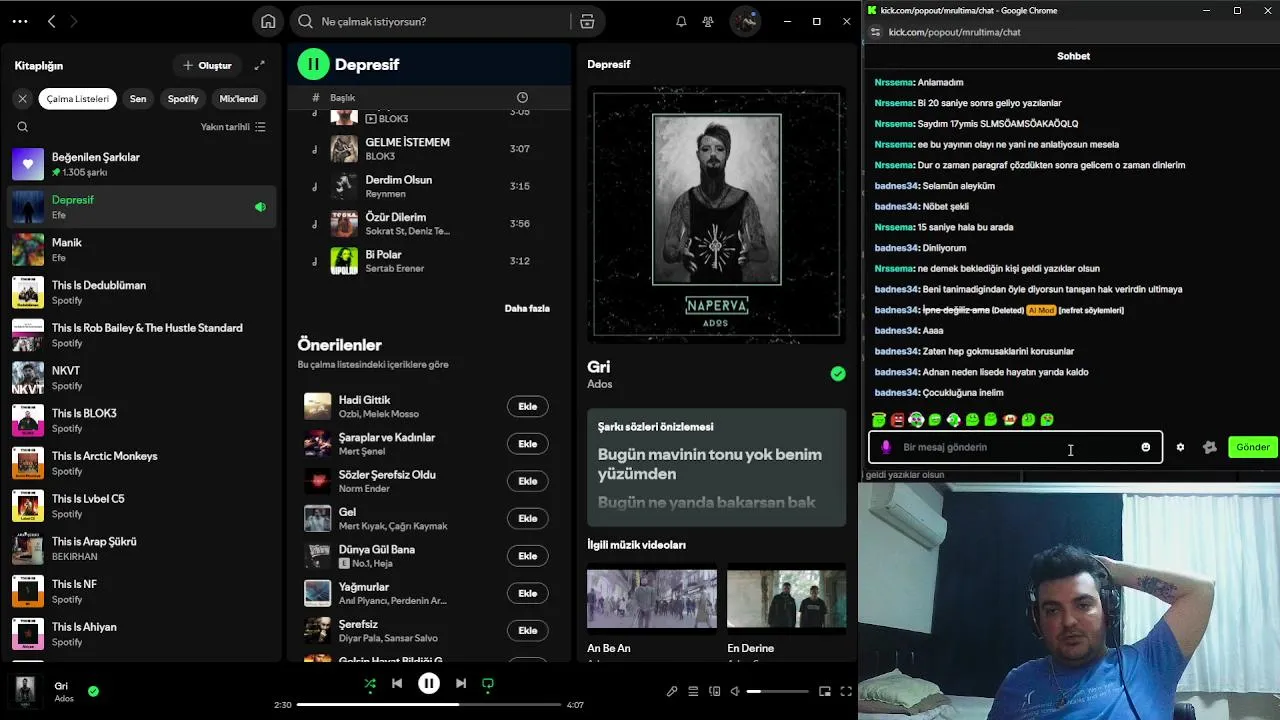
Task: Sort tracks by duration clock icon
Action: click(x=522, y=97)
